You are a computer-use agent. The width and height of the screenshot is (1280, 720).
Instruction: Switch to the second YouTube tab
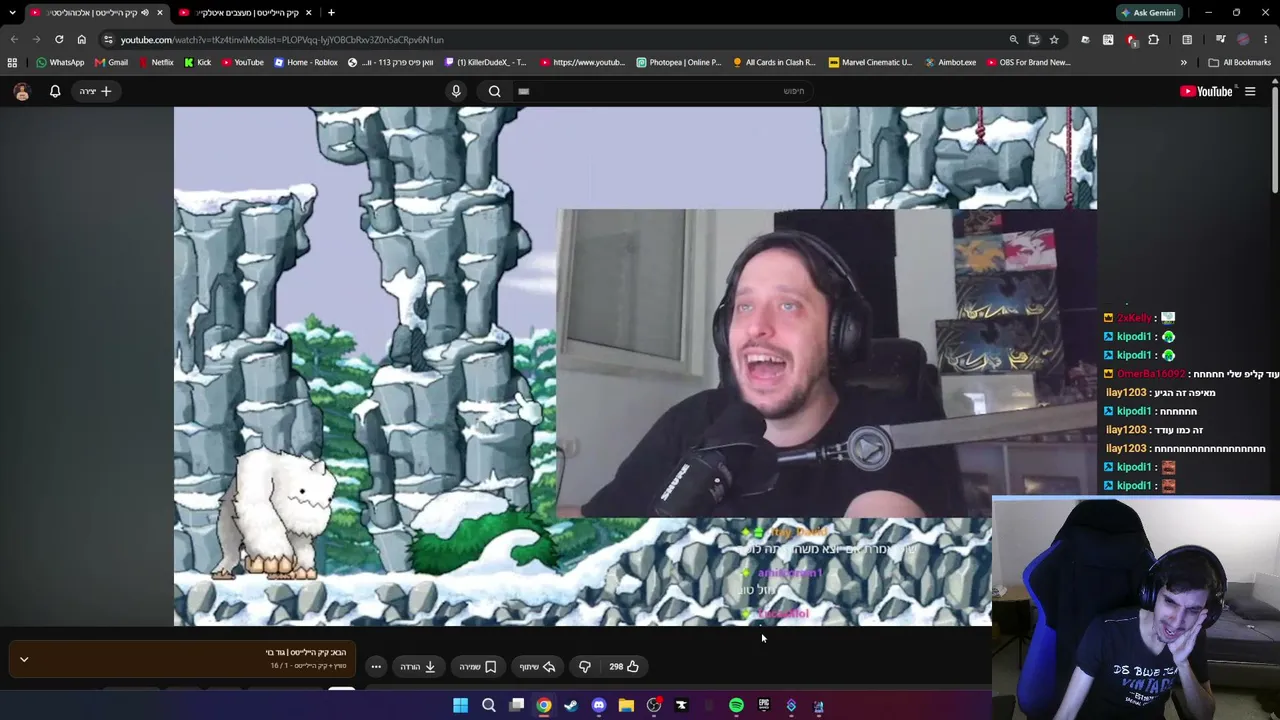point(246,13)
